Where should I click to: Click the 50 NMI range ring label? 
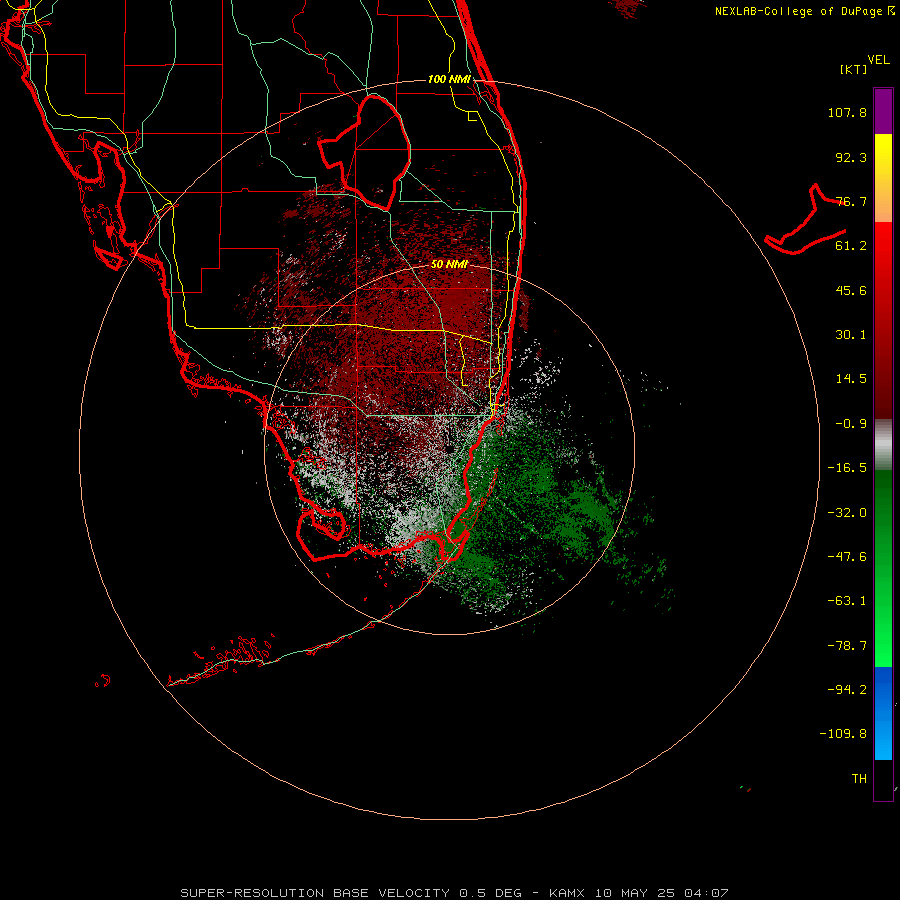449,265
